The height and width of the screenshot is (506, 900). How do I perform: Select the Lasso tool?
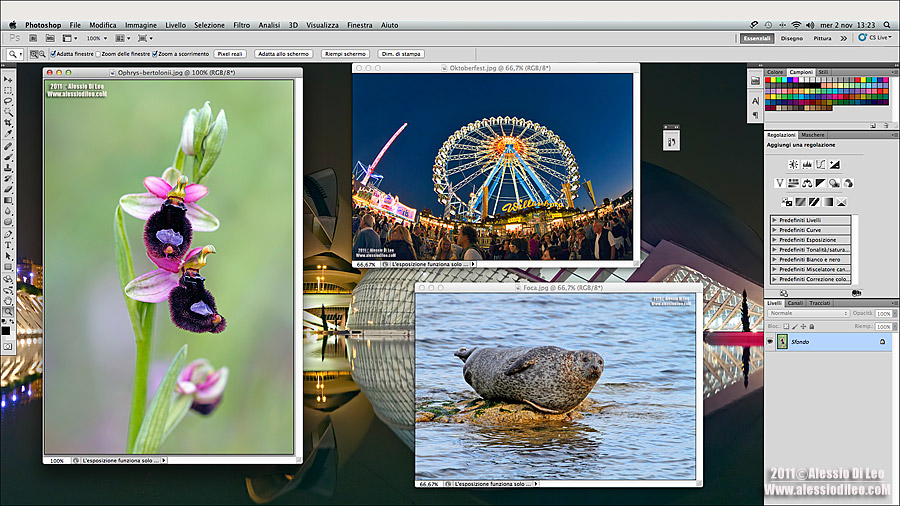[8, 101]
